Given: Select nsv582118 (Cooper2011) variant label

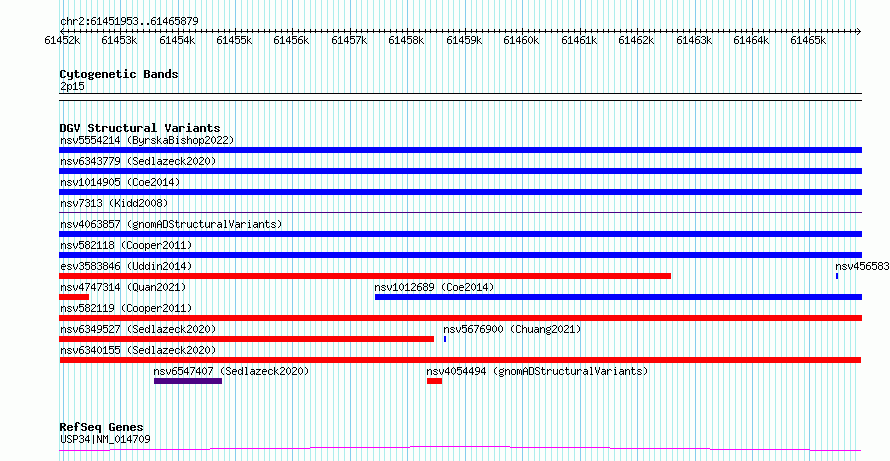Looking at the screenshot, I should pos(126,245).
